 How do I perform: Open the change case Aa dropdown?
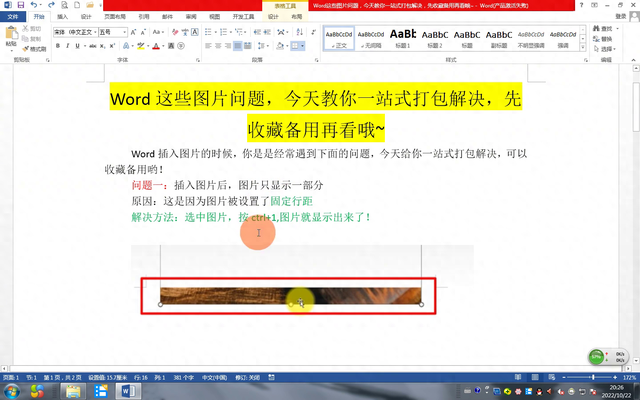[158, 32]
